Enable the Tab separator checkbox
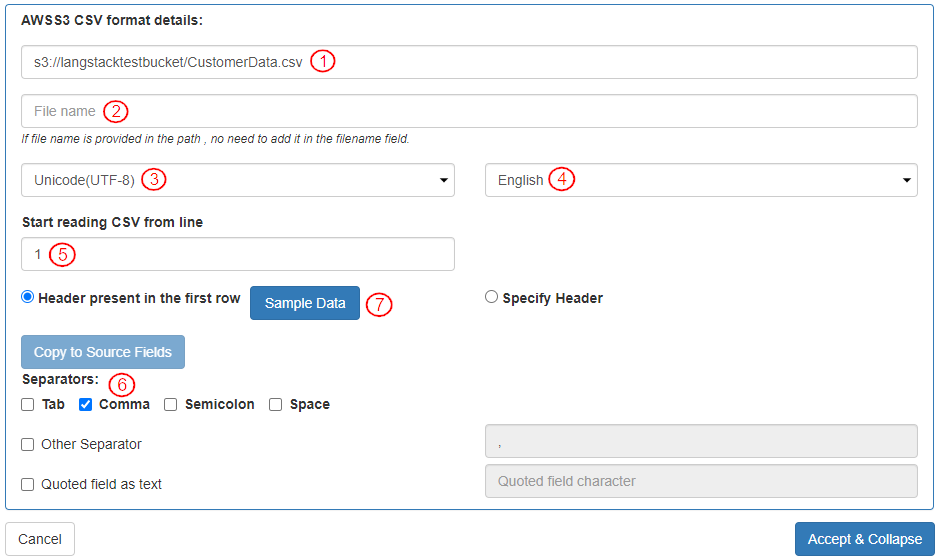This screenshot has height=560, width=940. 28,405
